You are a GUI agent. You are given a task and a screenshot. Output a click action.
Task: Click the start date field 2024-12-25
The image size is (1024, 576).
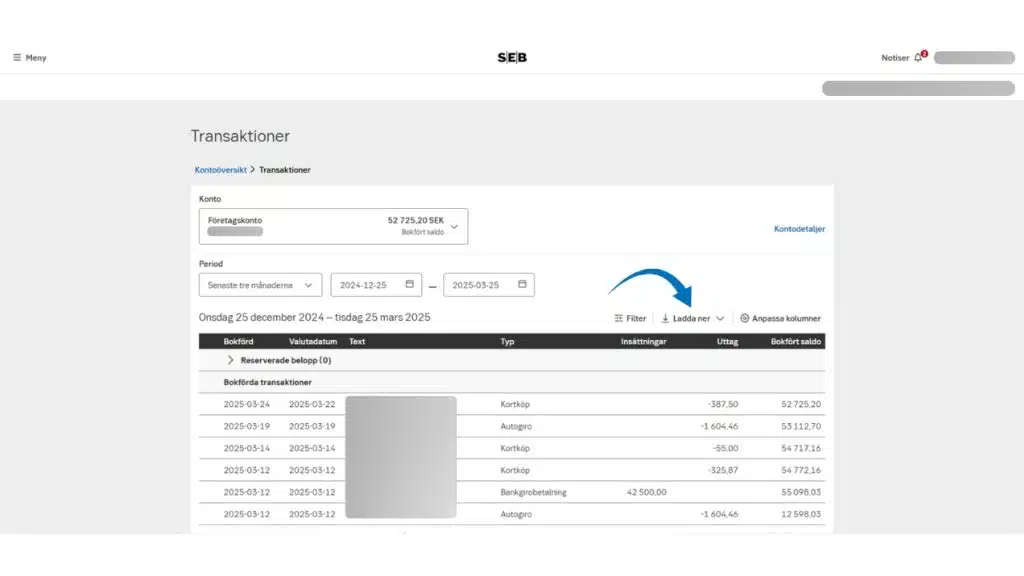pos(376,285)
